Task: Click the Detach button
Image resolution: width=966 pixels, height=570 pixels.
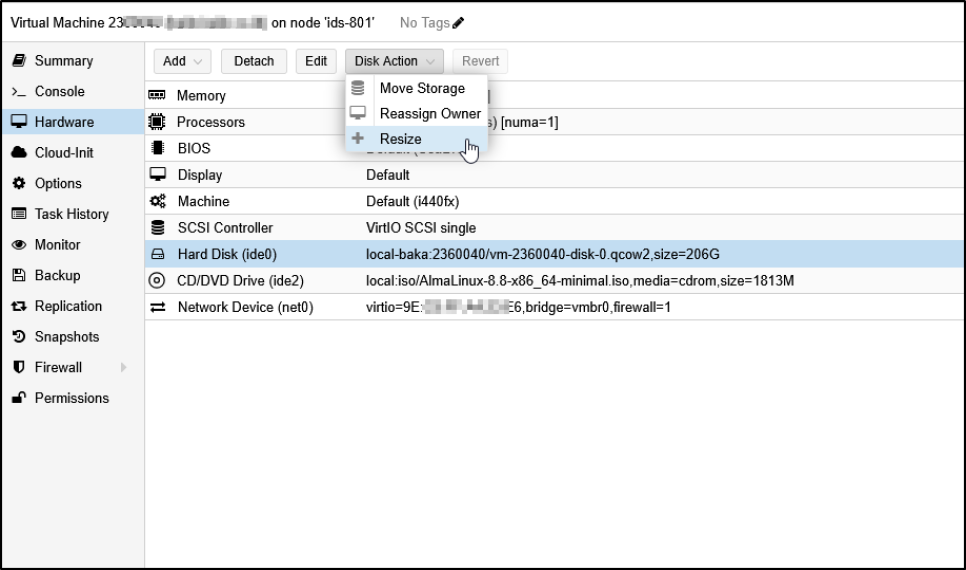Action: coord(253,61)
